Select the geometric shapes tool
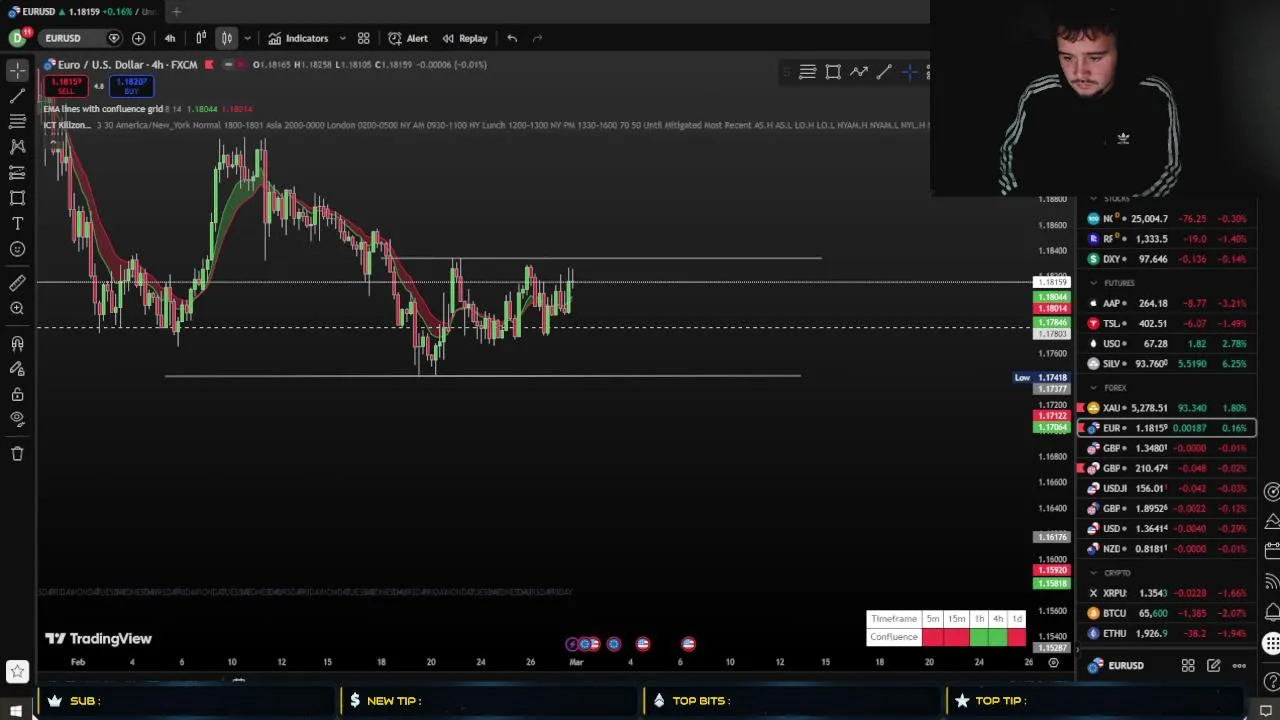Viewport: 1280px width, 720px height. (x=17, y=198)
